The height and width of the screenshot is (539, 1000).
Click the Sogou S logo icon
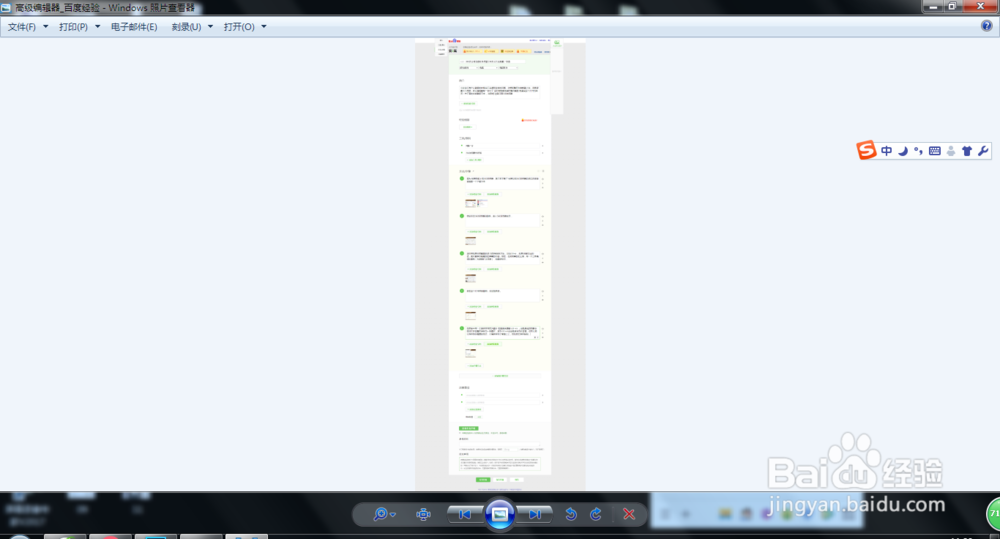866,150
